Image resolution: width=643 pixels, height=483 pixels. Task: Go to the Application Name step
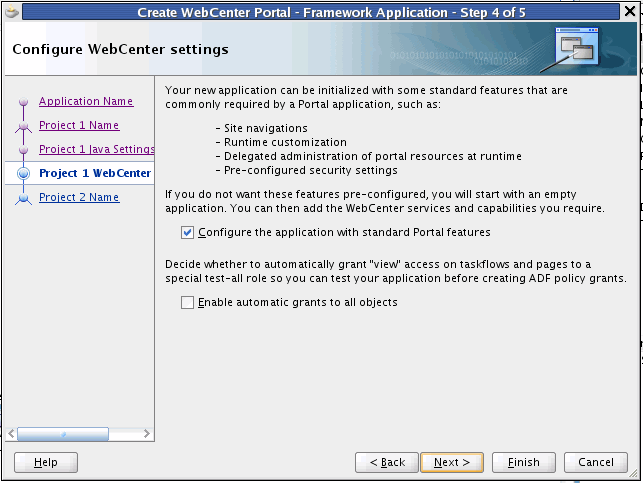[86, 101]
